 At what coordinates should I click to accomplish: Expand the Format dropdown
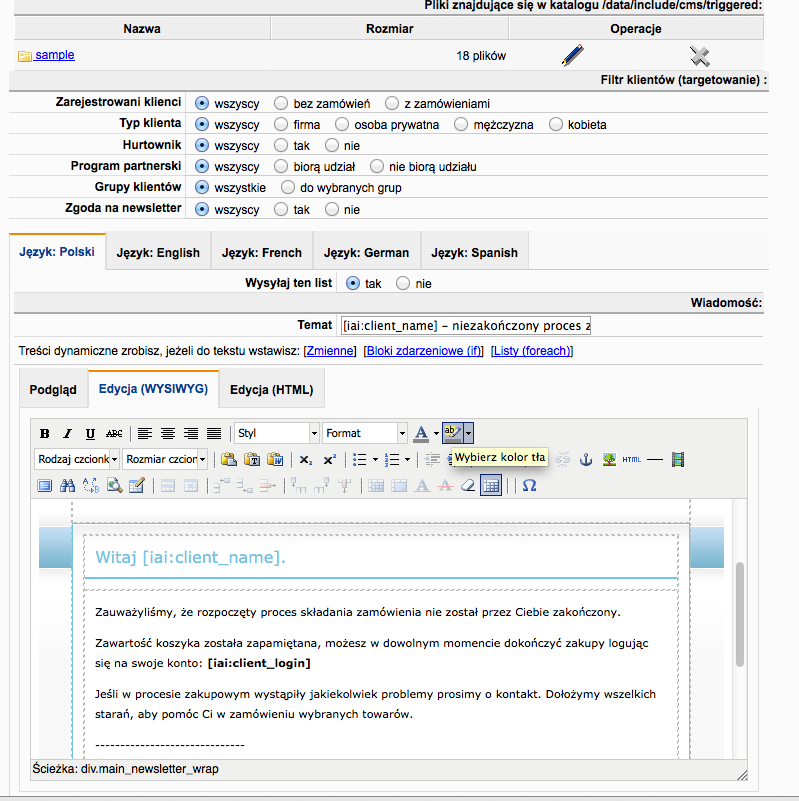365,433
